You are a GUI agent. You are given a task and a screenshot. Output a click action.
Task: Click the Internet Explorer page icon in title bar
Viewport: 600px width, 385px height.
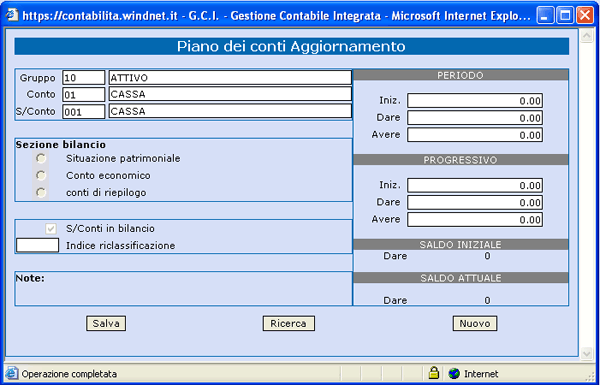pyautogui.click(x=12, y=15)
